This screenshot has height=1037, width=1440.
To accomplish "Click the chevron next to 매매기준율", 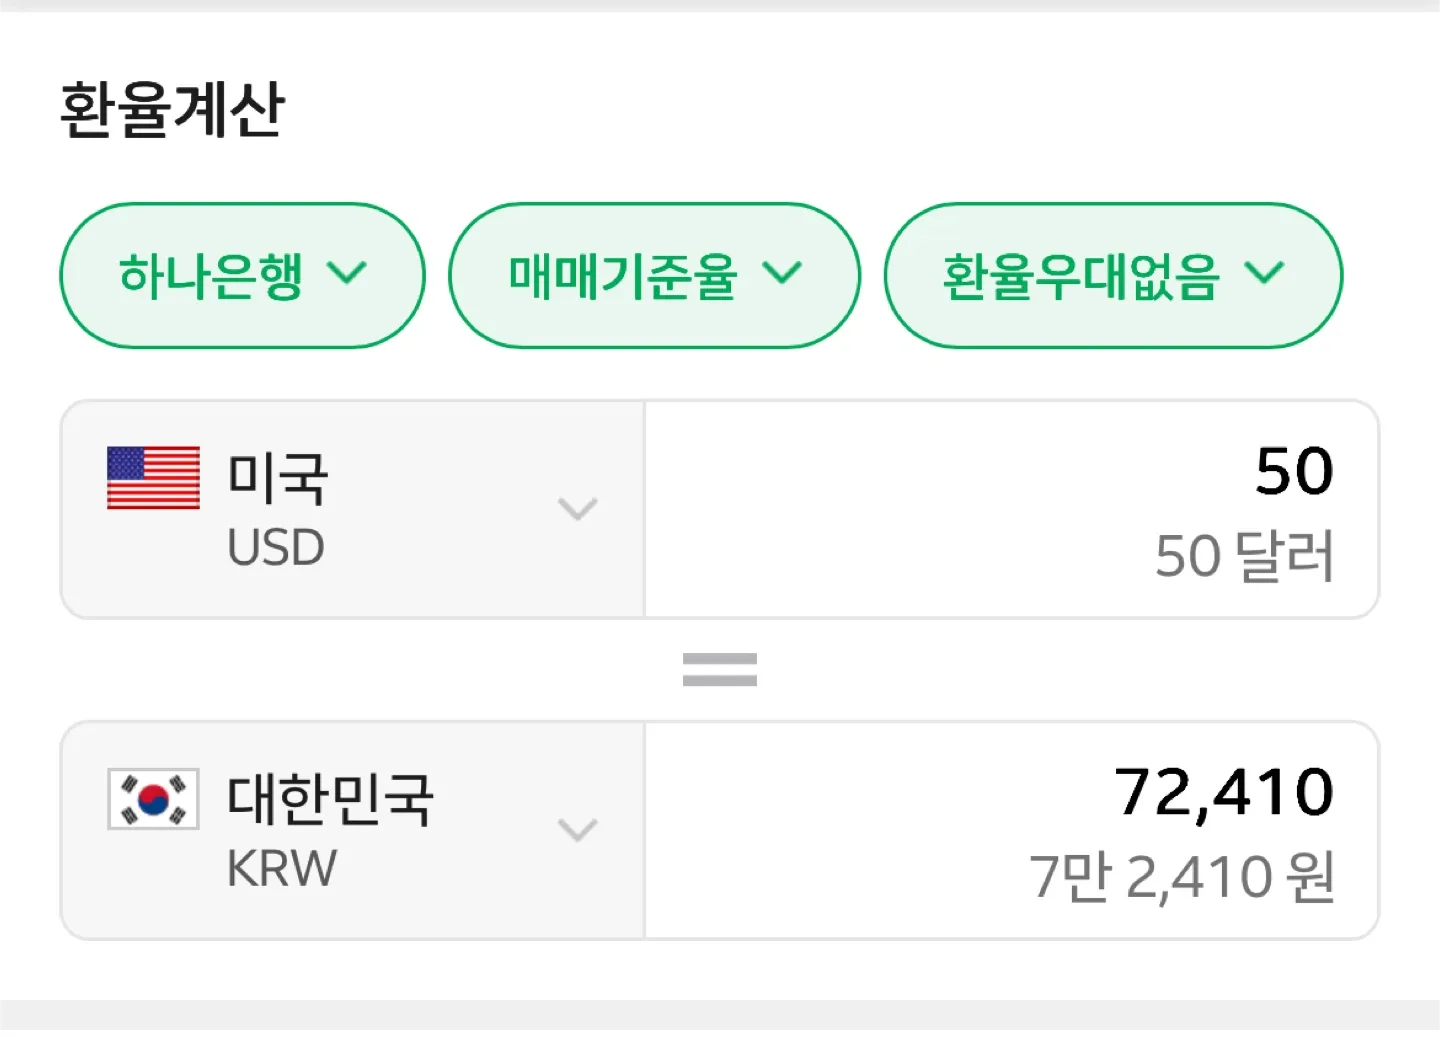I will [782, 273].
